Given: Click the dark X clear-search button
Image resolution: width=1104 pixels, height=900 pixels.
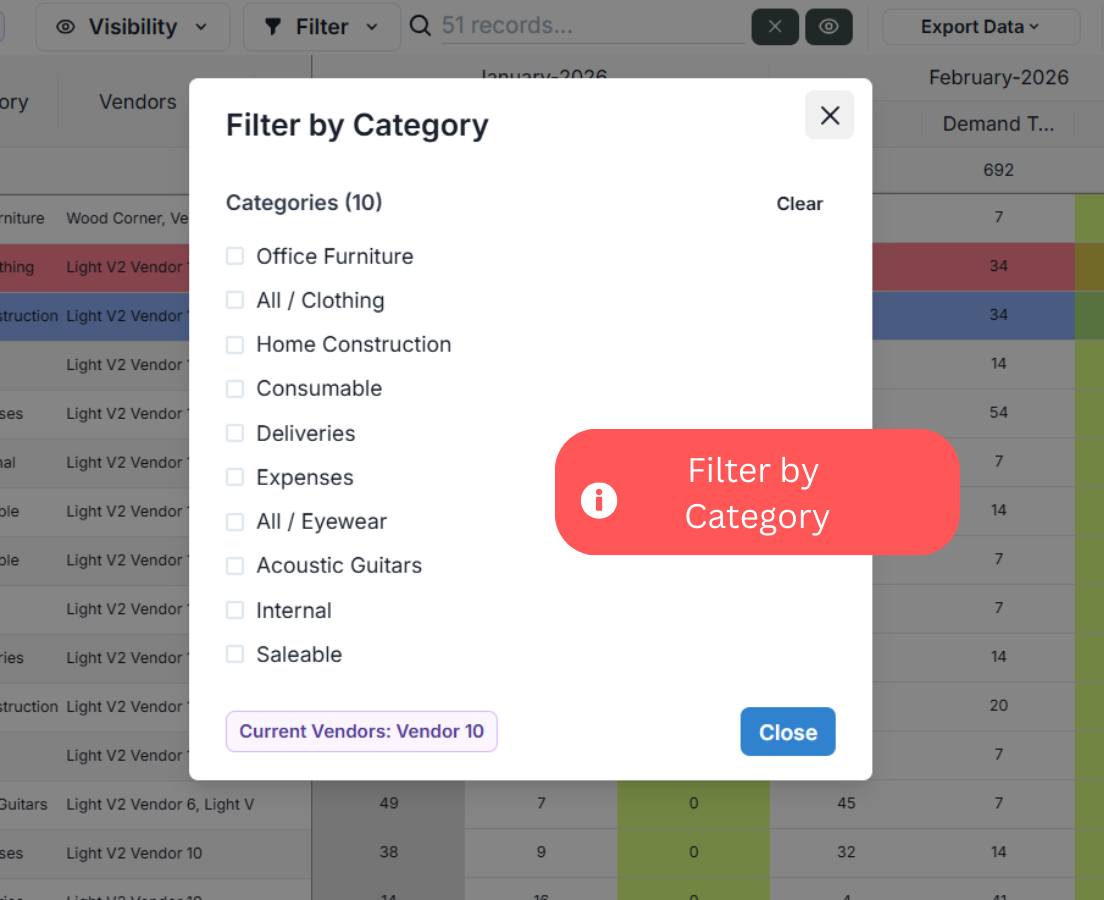Looking at the screenshot, I should pyautogui.click(x=775, y=27).
